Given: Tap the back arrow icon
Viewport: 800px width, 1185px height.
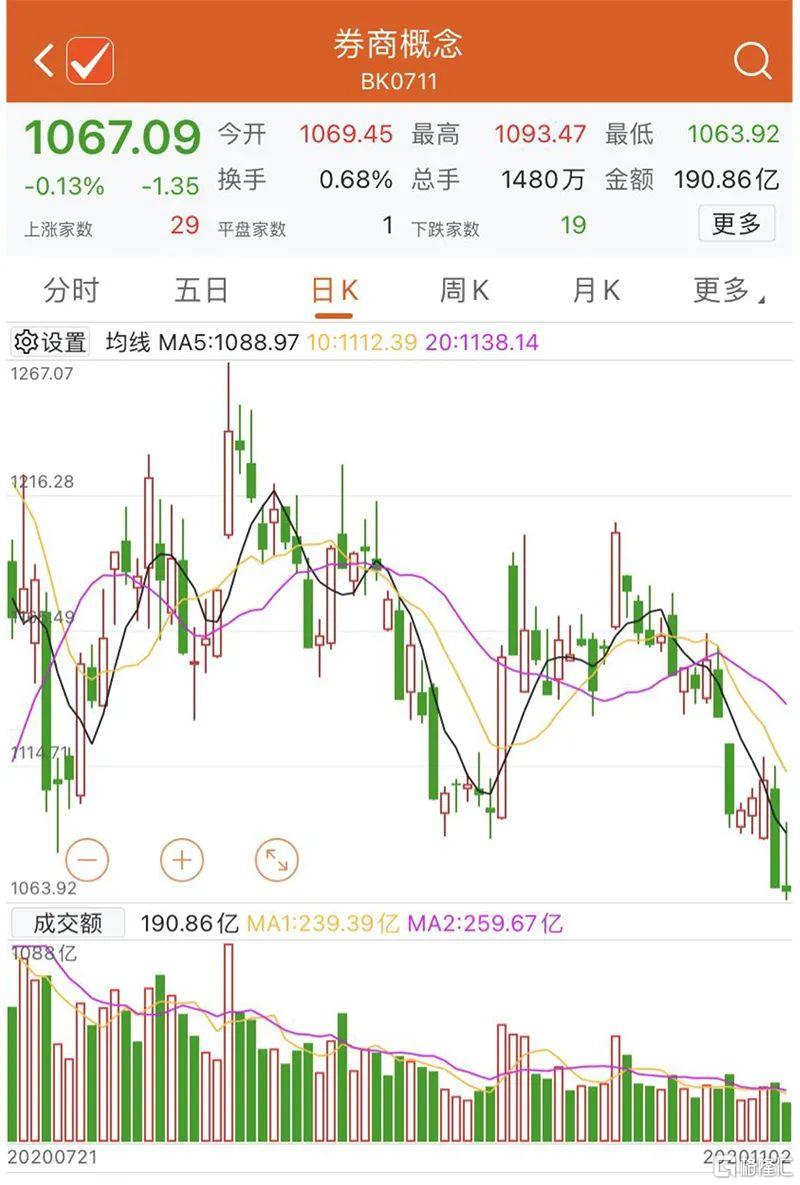Looking at the screenshot, I should (44, 60).
